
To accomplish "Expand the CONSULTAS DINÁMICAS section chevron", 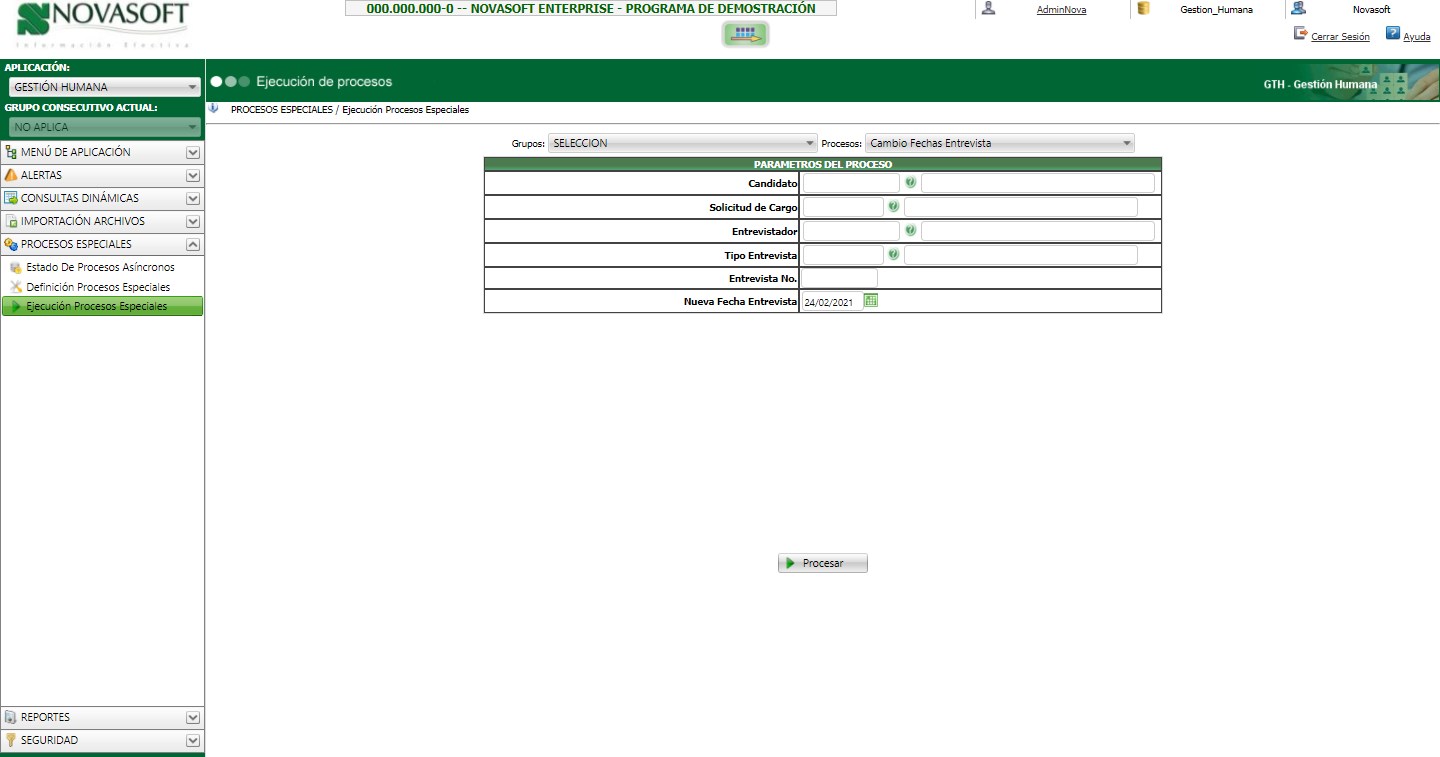I will pyautogui.click(x=193, y=199).
